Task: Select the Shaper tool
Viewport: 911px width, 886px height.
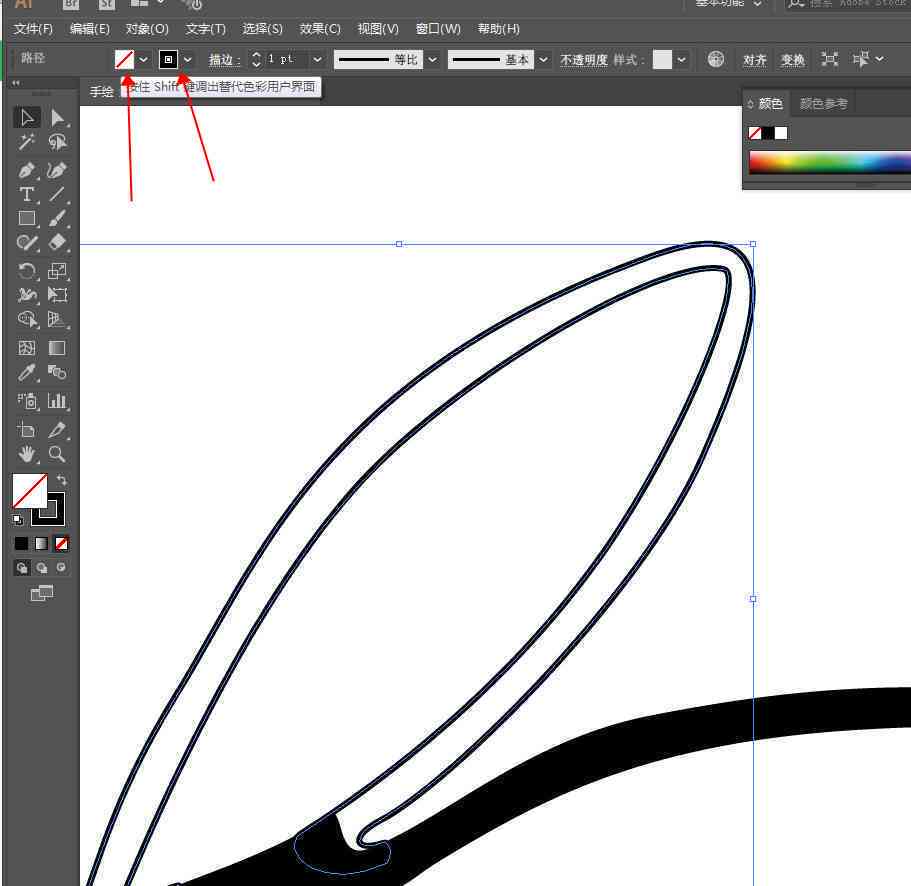Action: coord(27,242)
